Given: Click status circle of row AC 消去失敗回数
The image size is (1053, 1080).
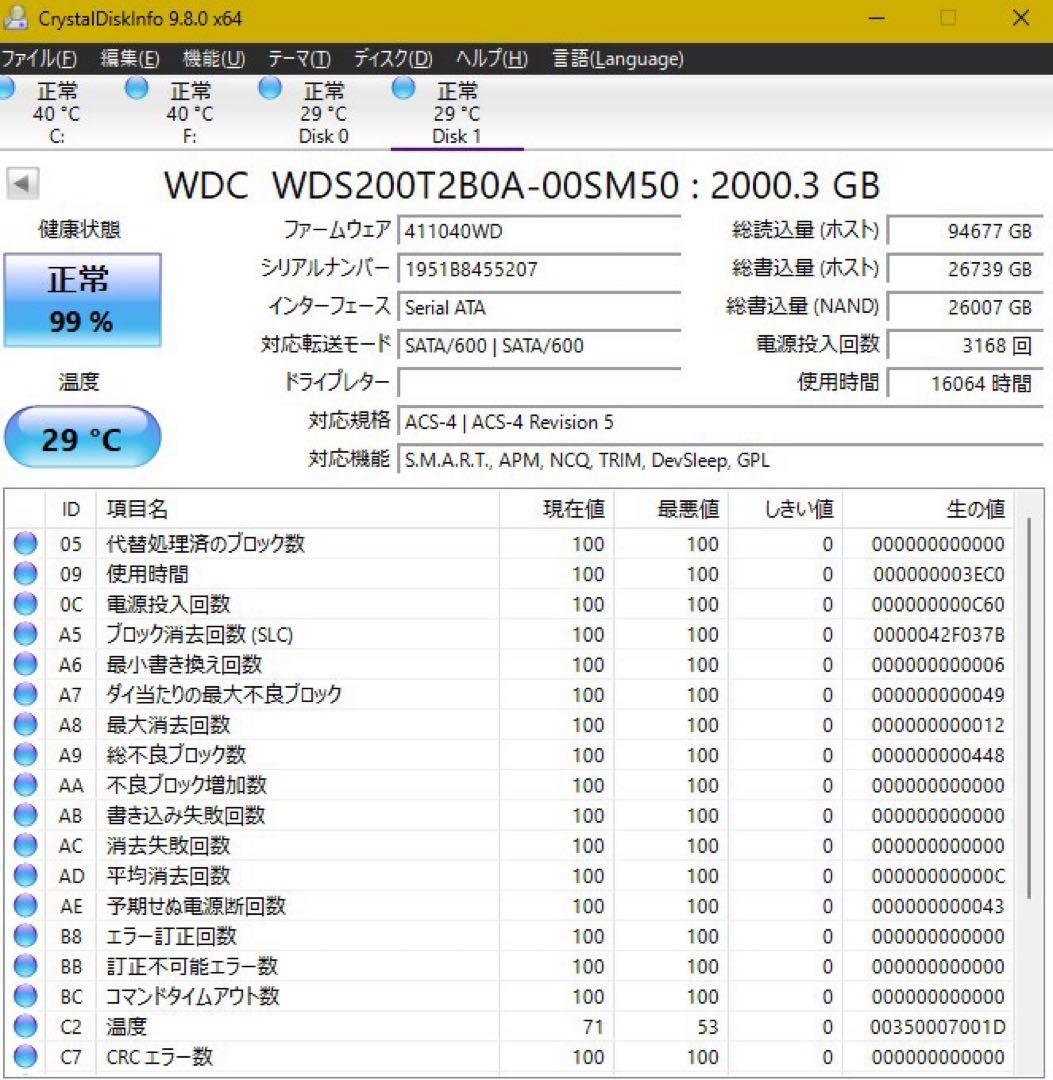Looking at the screenshot, I should coord(25,846).
